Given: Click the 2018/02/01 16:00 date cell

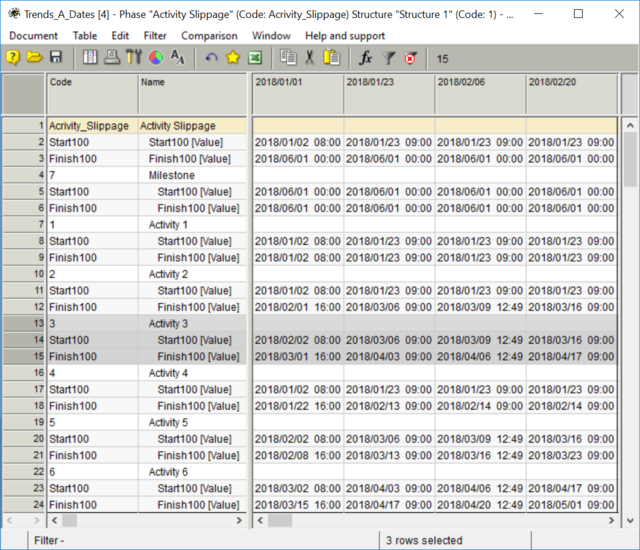Looking at the screenshot, I should pos(298,307).
